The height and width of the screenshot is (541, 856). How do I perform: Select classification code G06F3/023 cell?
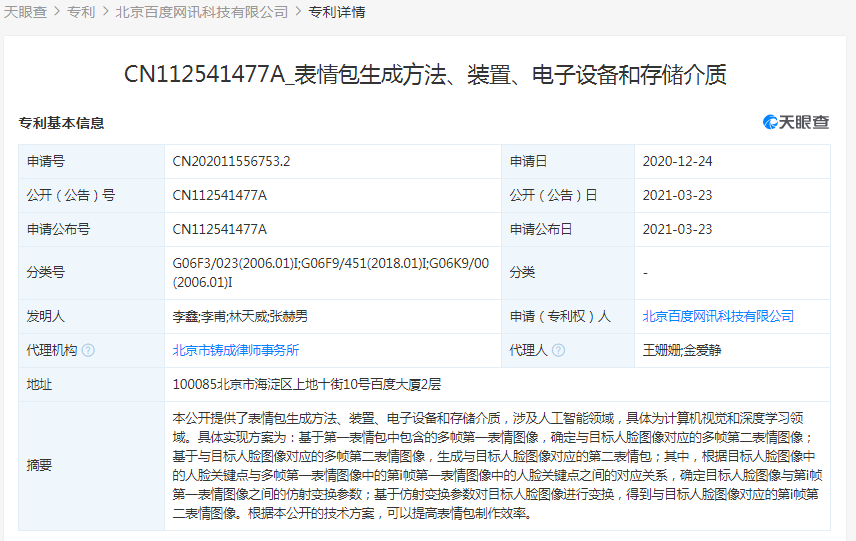click(x=331, y=272)
